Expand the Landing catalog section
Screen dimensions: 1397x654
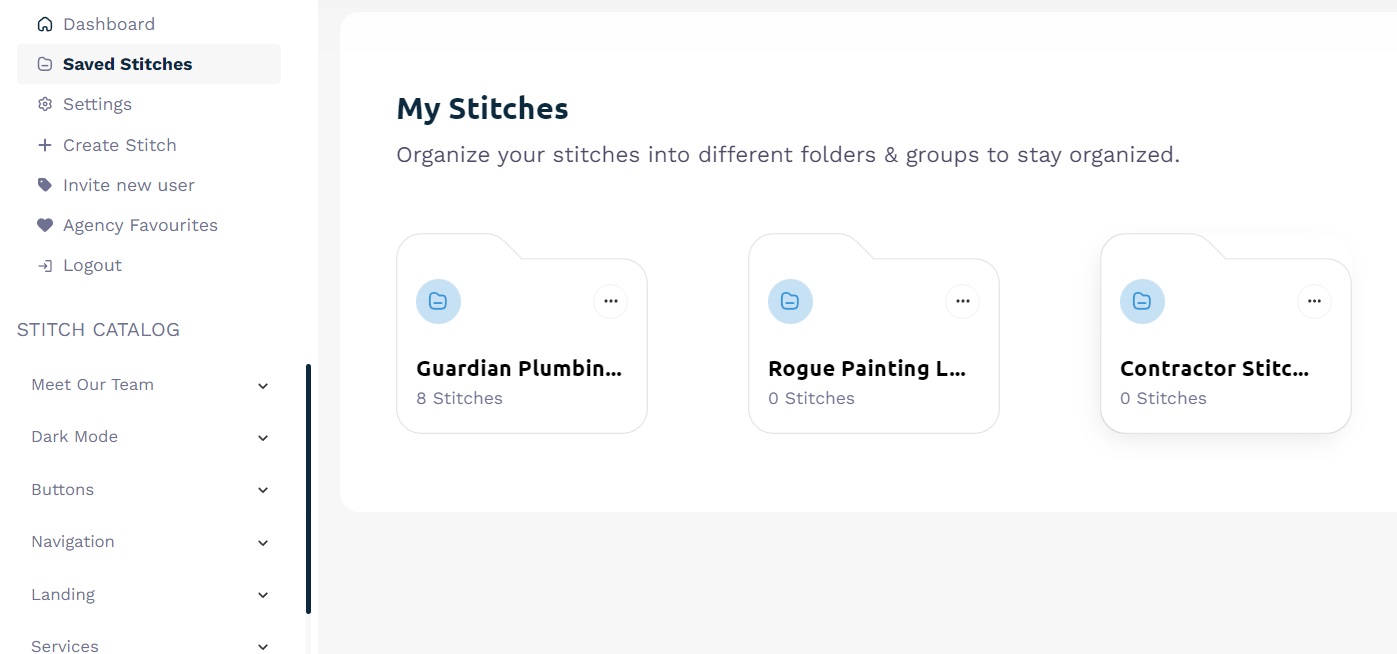(x=263, y=595)
